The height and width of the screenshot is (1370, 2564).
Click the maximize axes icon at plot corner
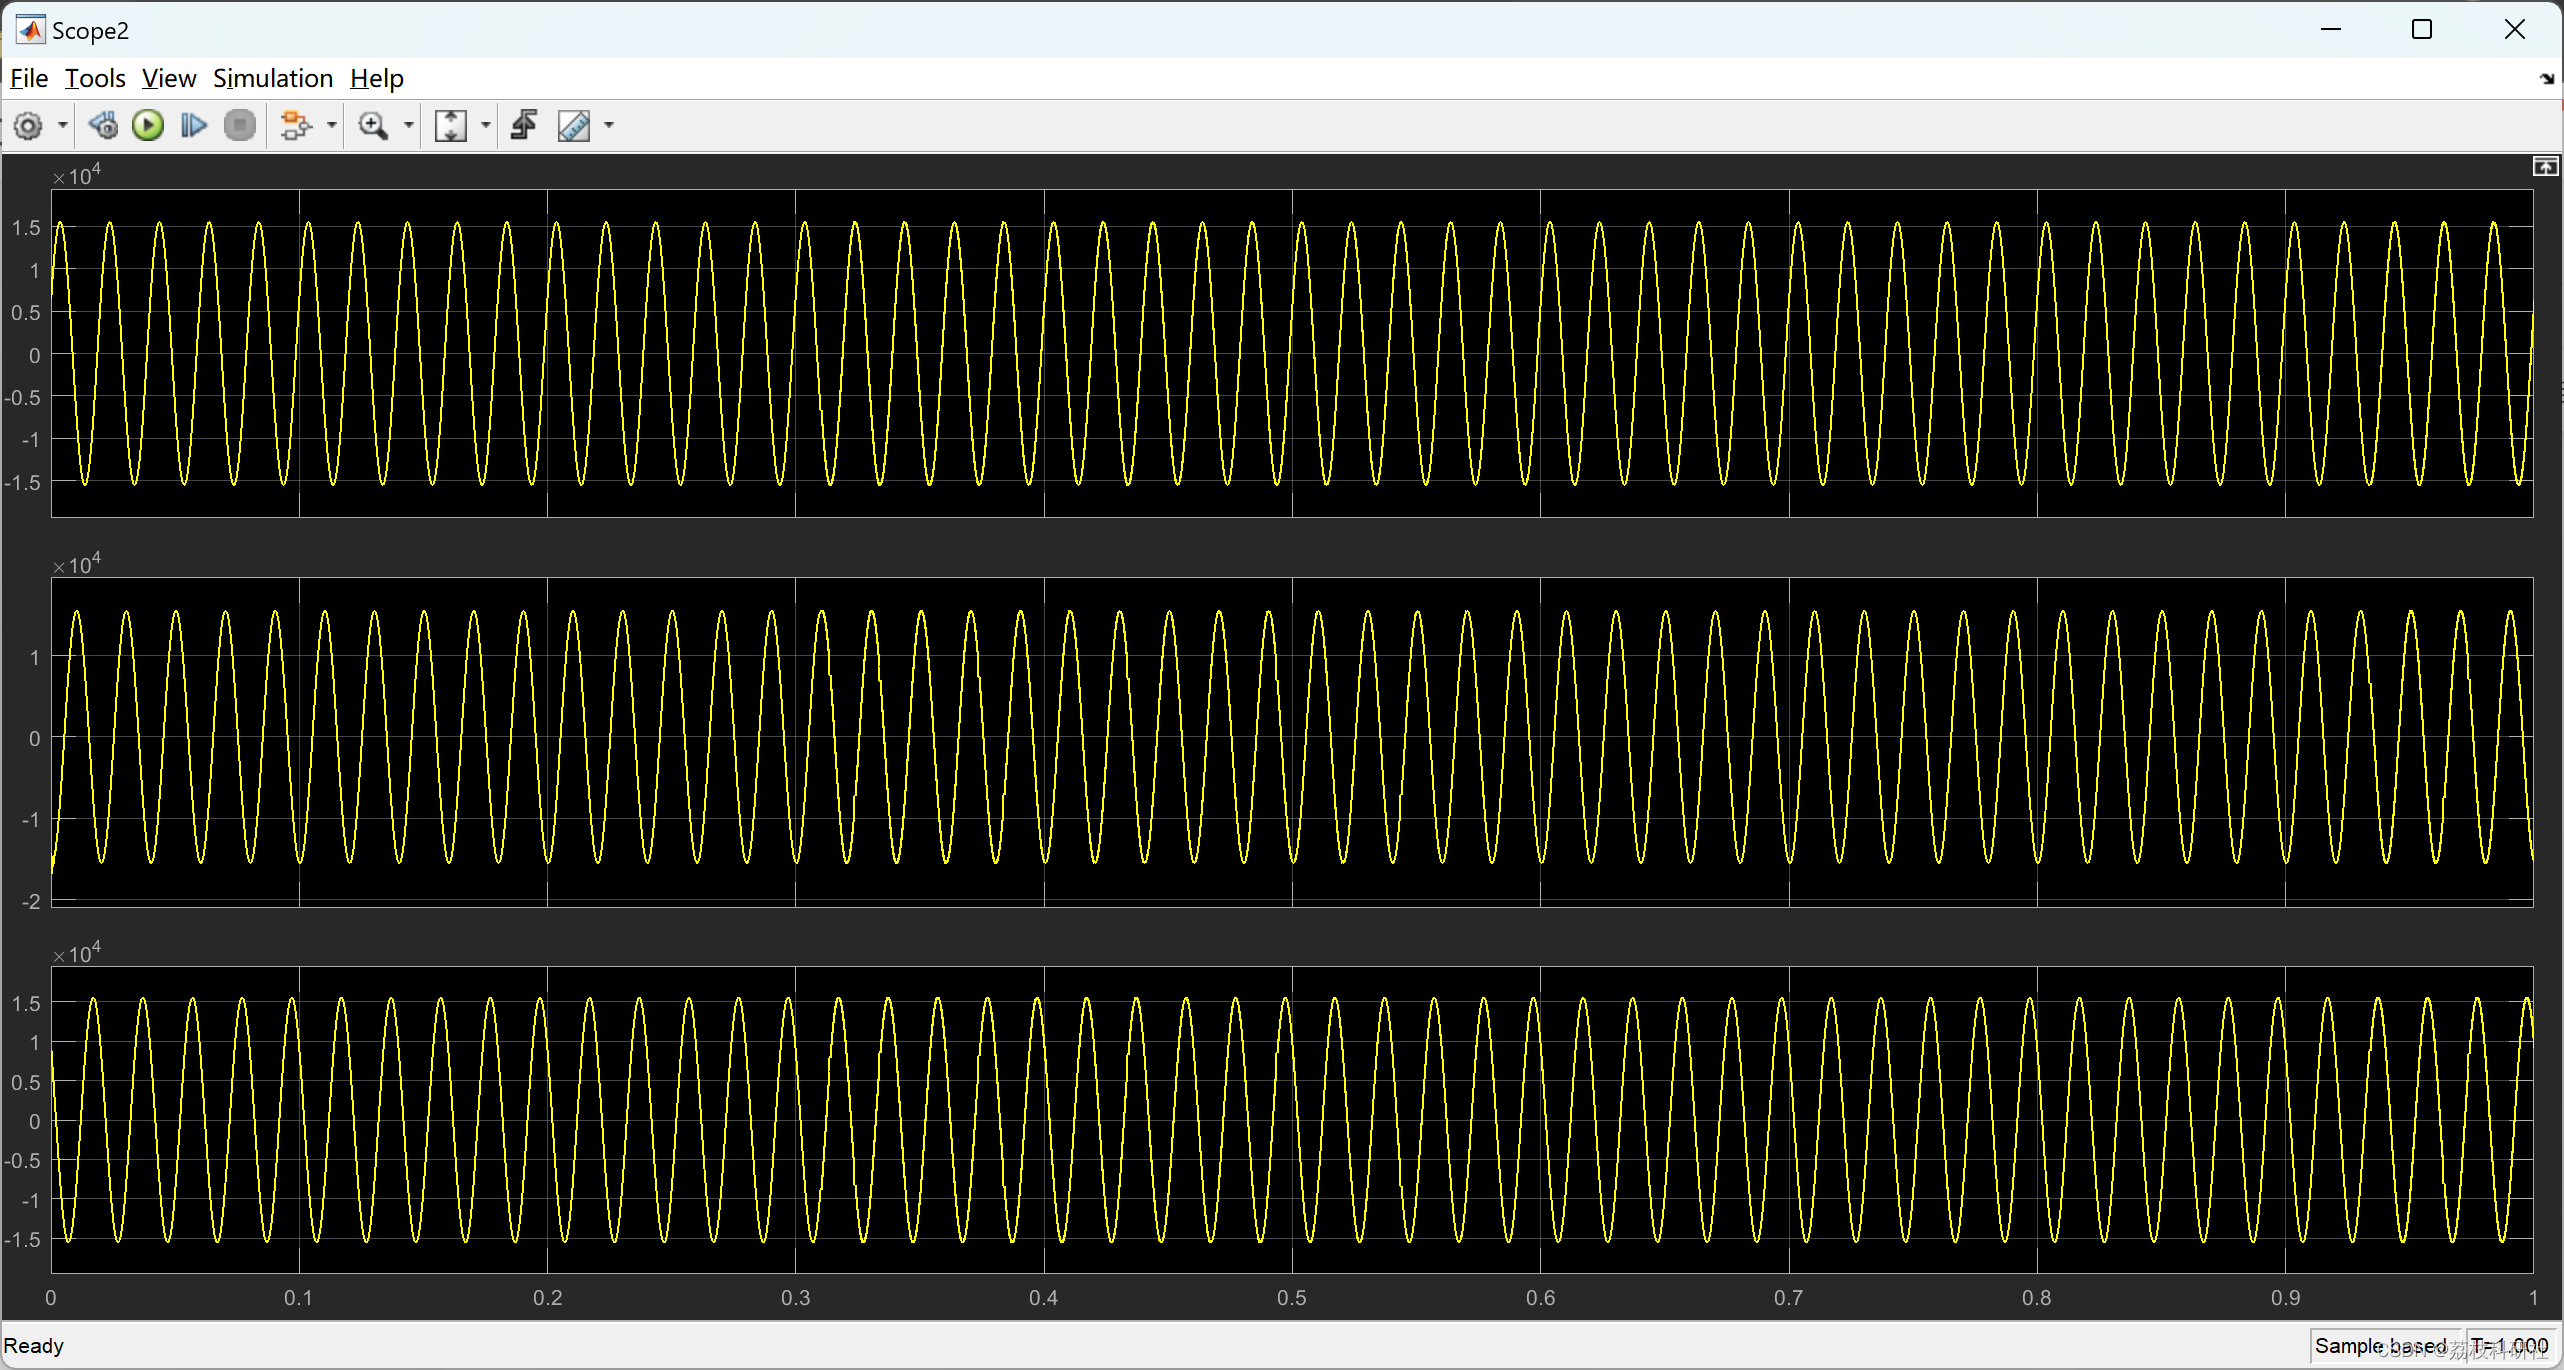(x=2545, y=166)
